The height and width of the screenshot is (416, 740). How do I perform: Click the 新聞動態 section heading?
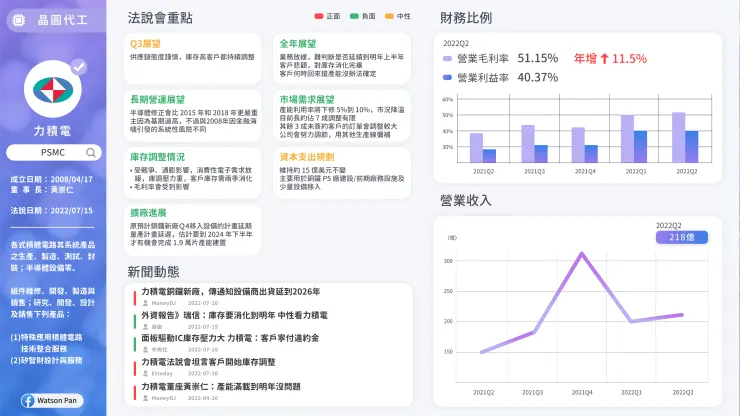(153, 272)
